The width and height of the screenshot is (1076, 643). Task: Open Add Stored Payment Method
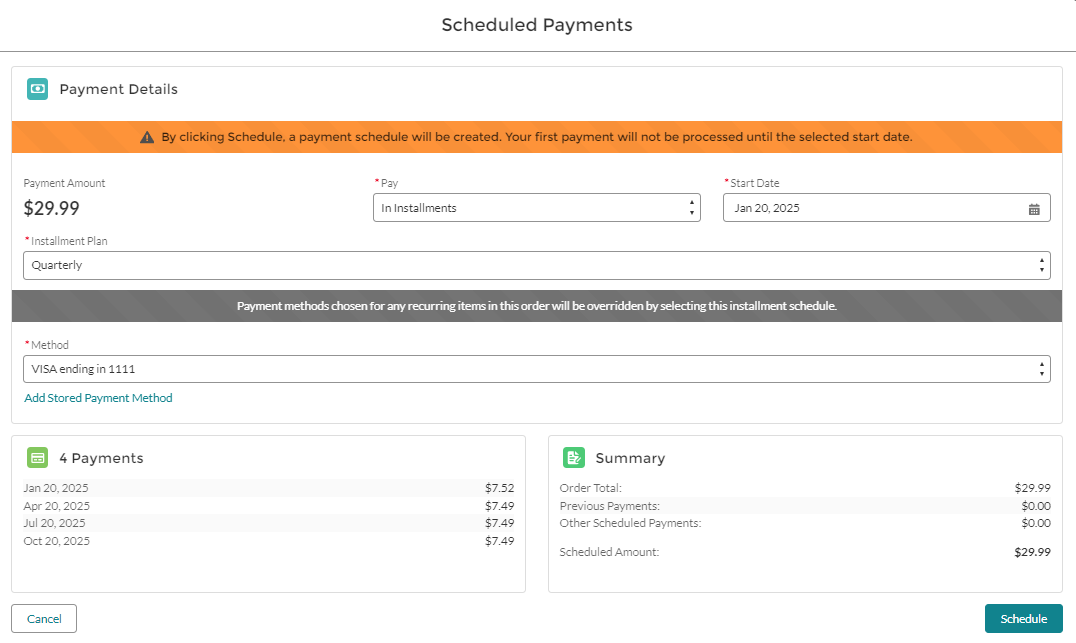pyautogui.click(x=98, y=398)
